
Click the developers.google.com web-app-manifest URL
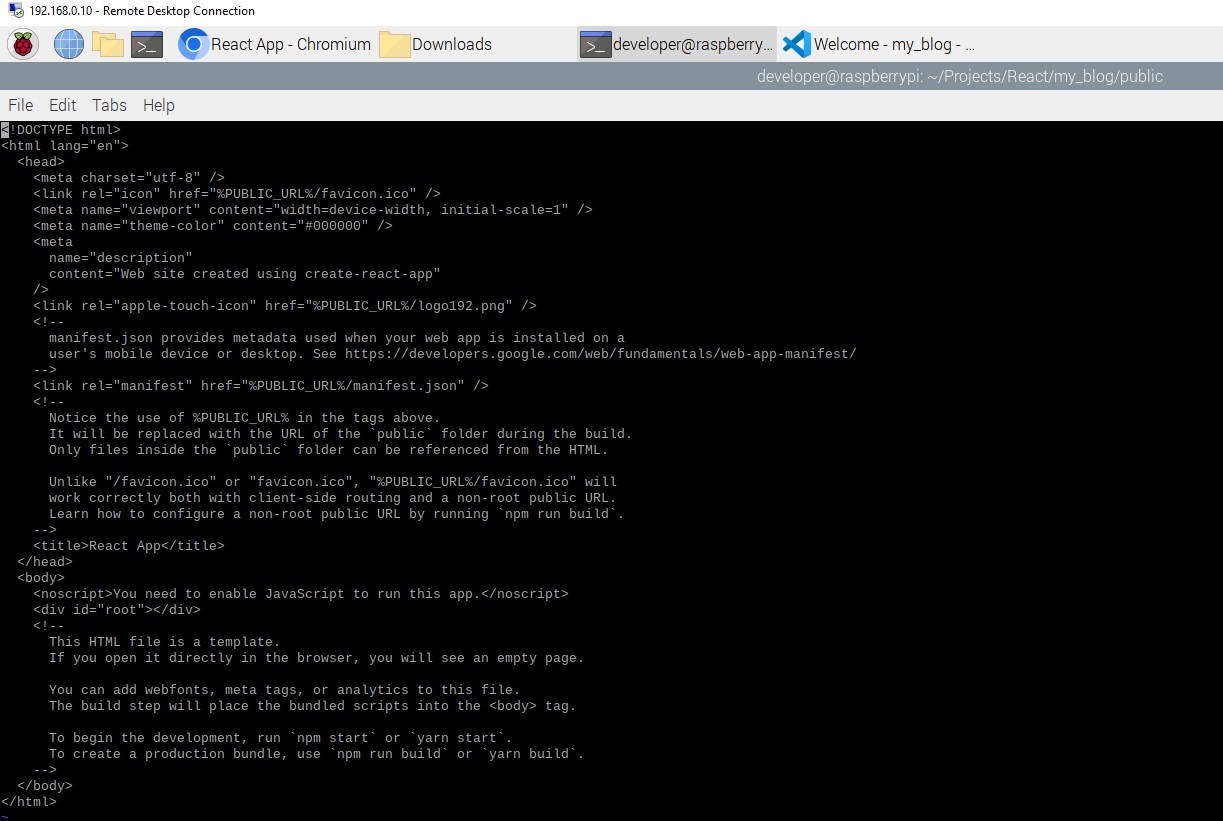point(601,354)
